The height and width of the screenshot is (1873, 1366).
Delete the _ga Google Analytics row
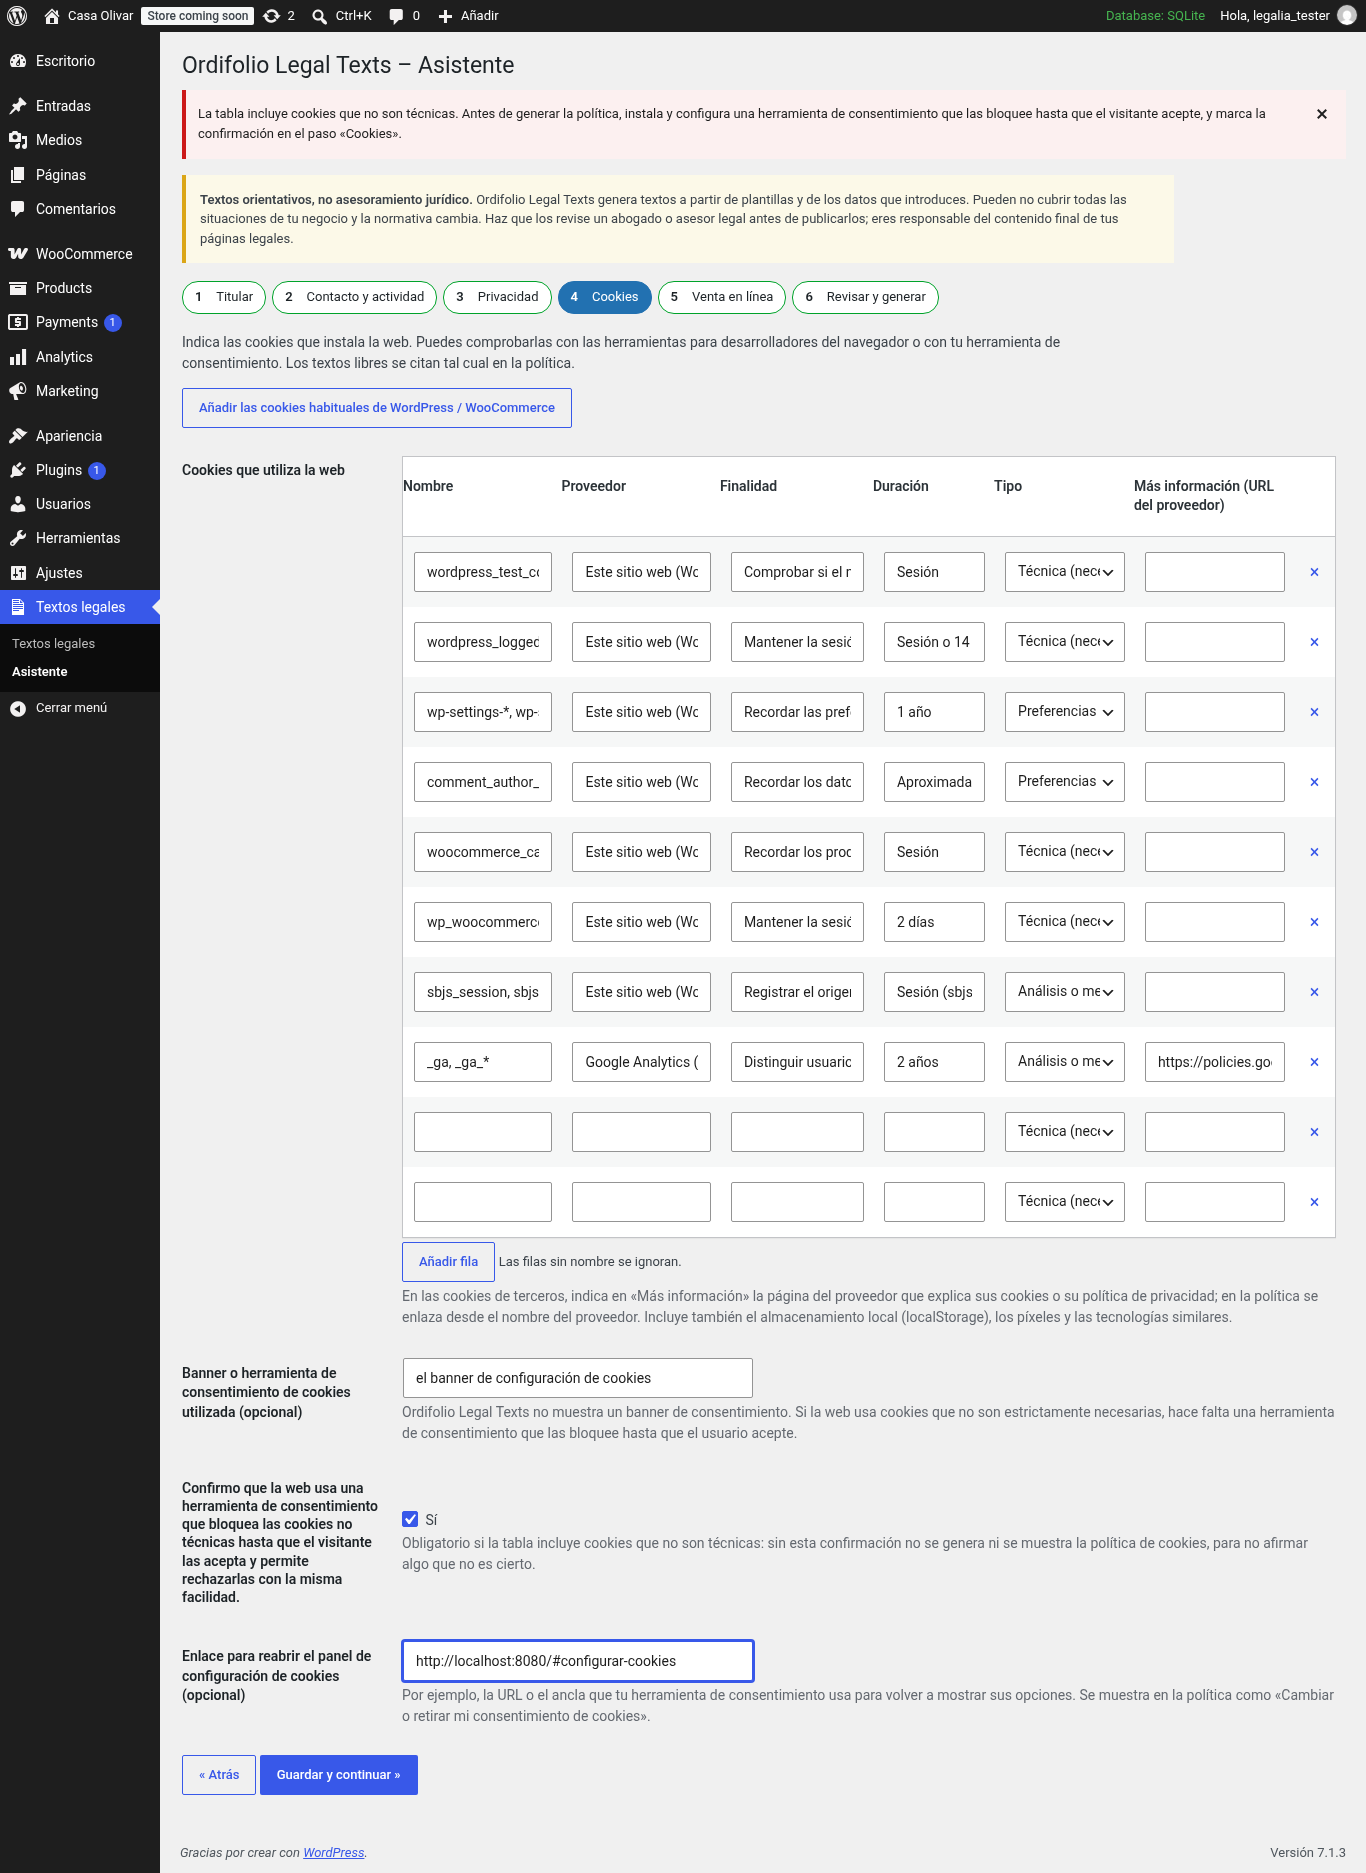click(1314, 1062)
